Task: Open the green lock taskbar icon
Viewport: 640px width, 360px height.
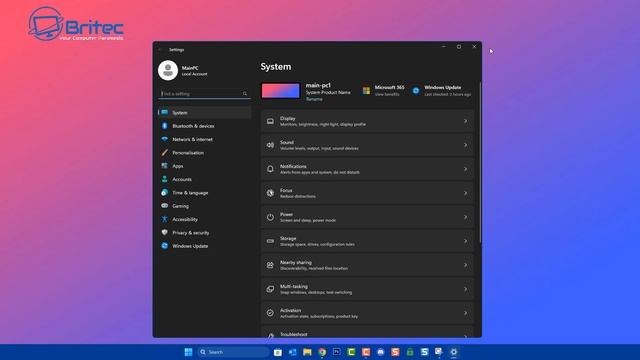Action: (x=410, y=352)
